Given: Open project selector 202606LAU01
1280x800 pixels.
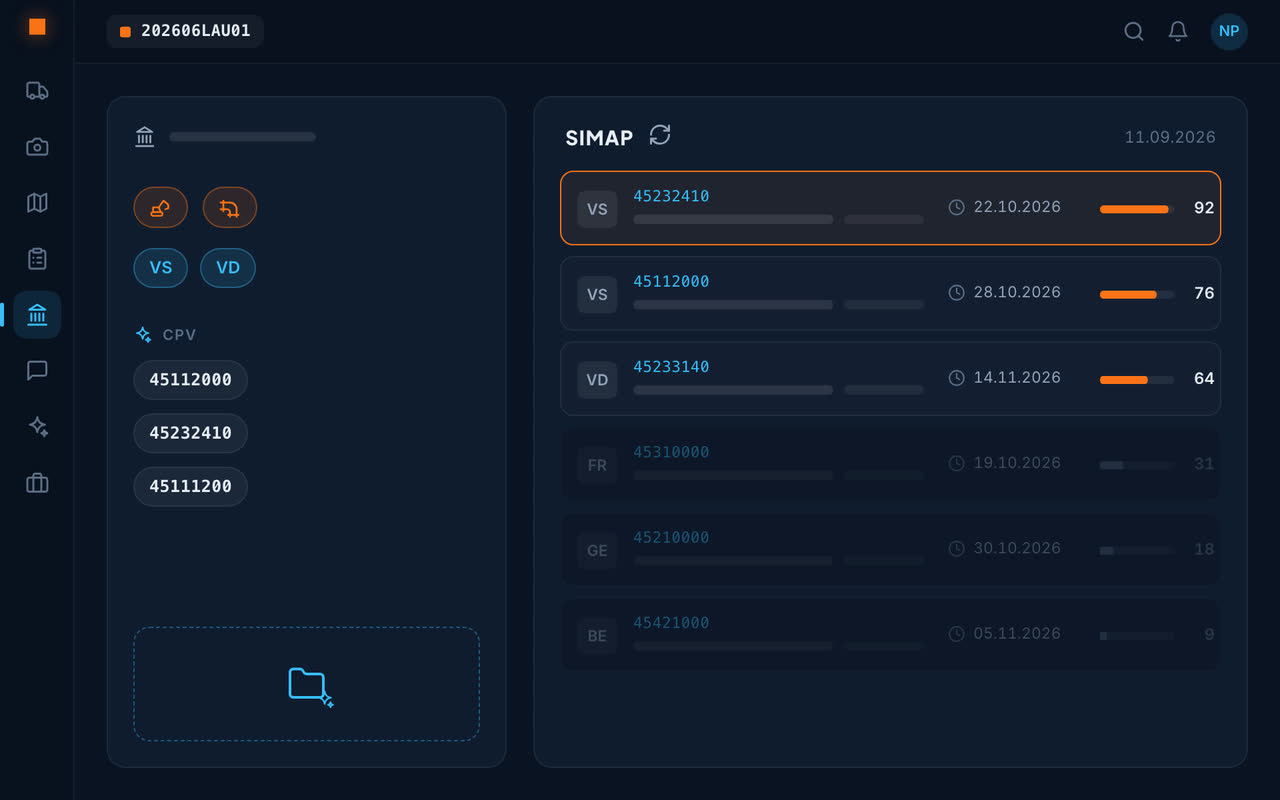Looking at the screenshot, I should click(x=185, y=31).
